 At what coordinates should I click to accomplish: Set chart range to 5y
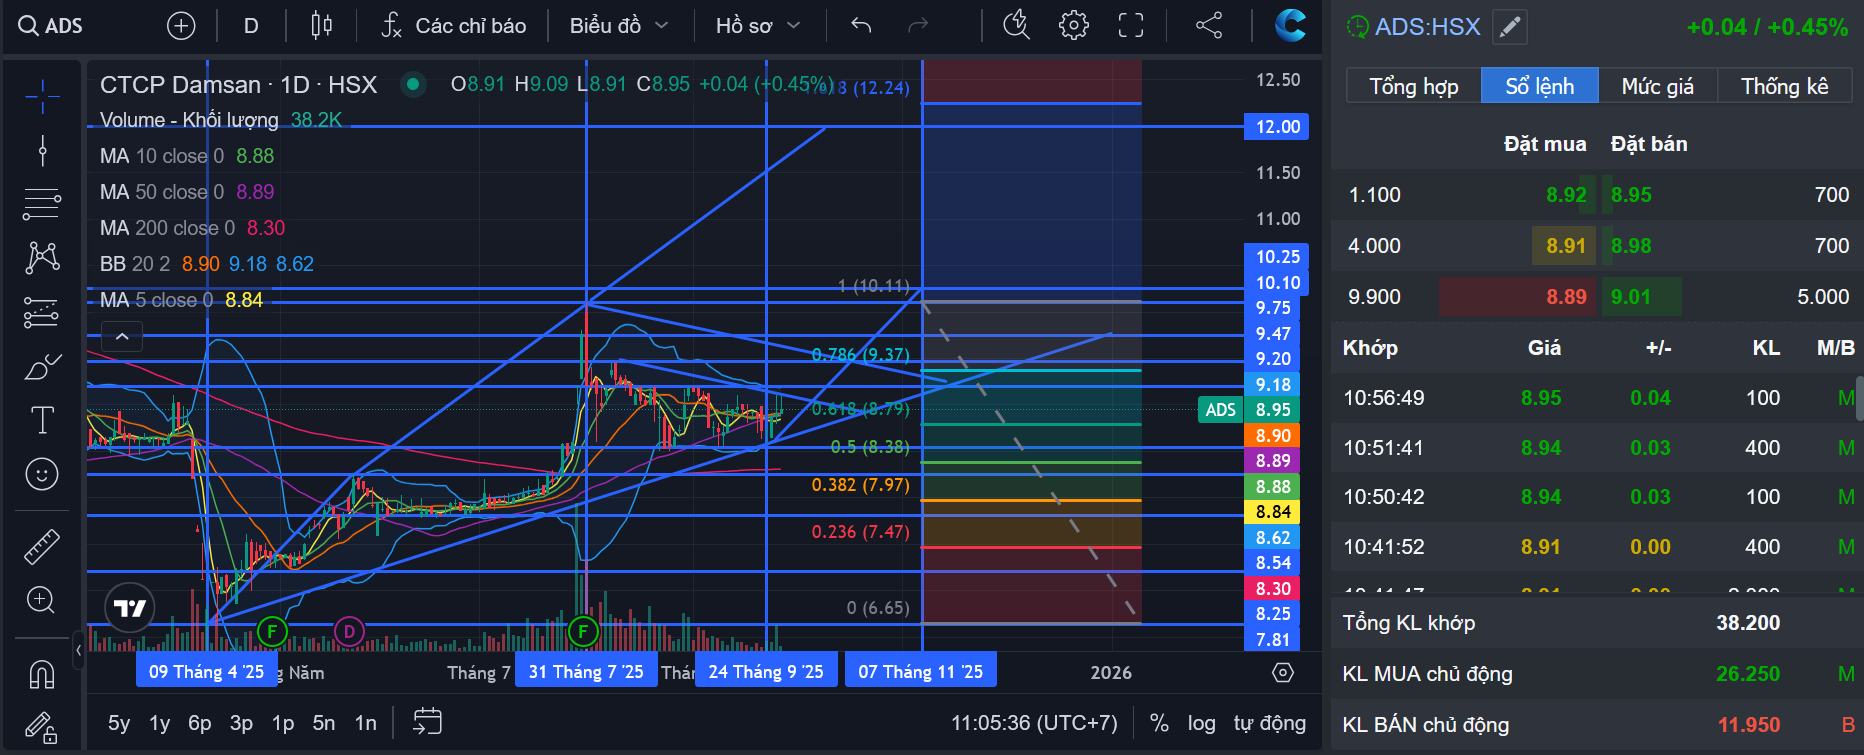pos(119,722)
